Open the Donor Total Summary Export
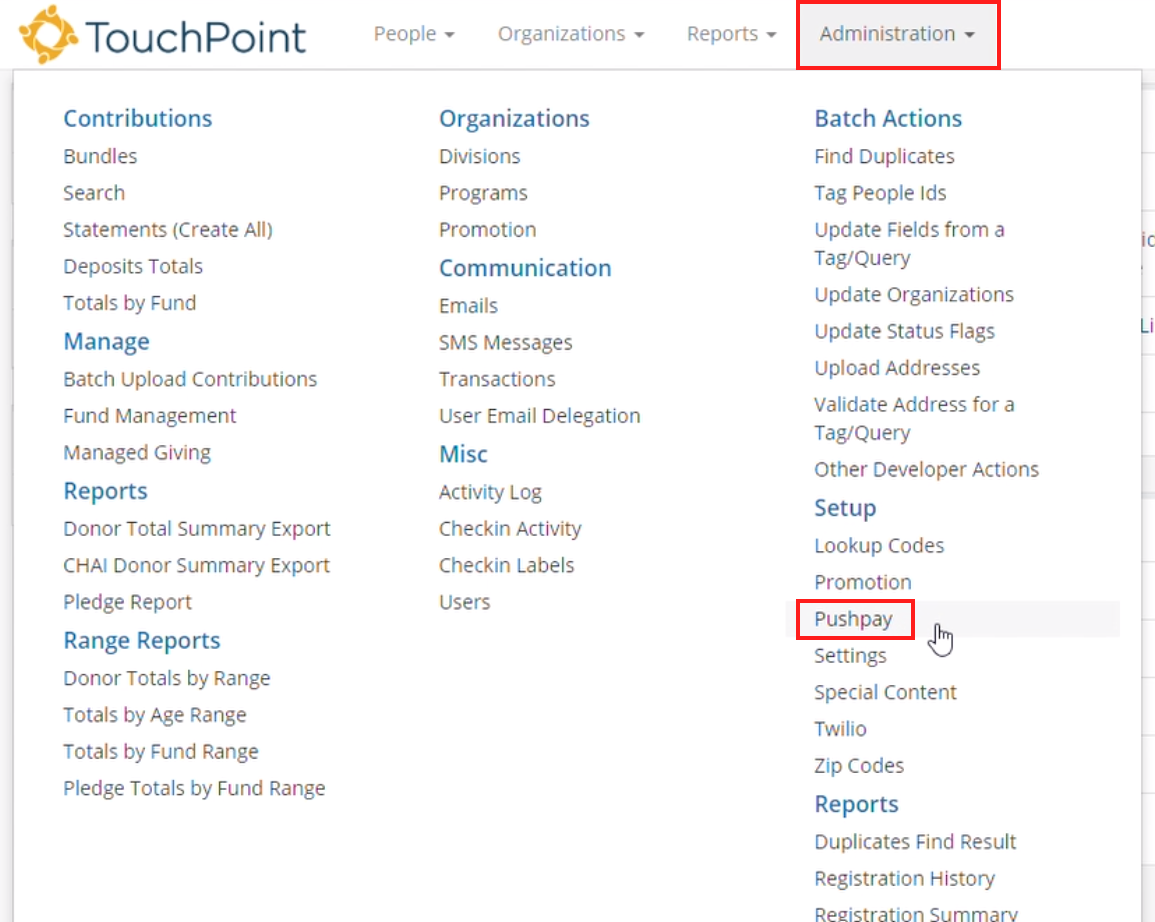Viewport: 1155px width, 922px height. (196, 528)
